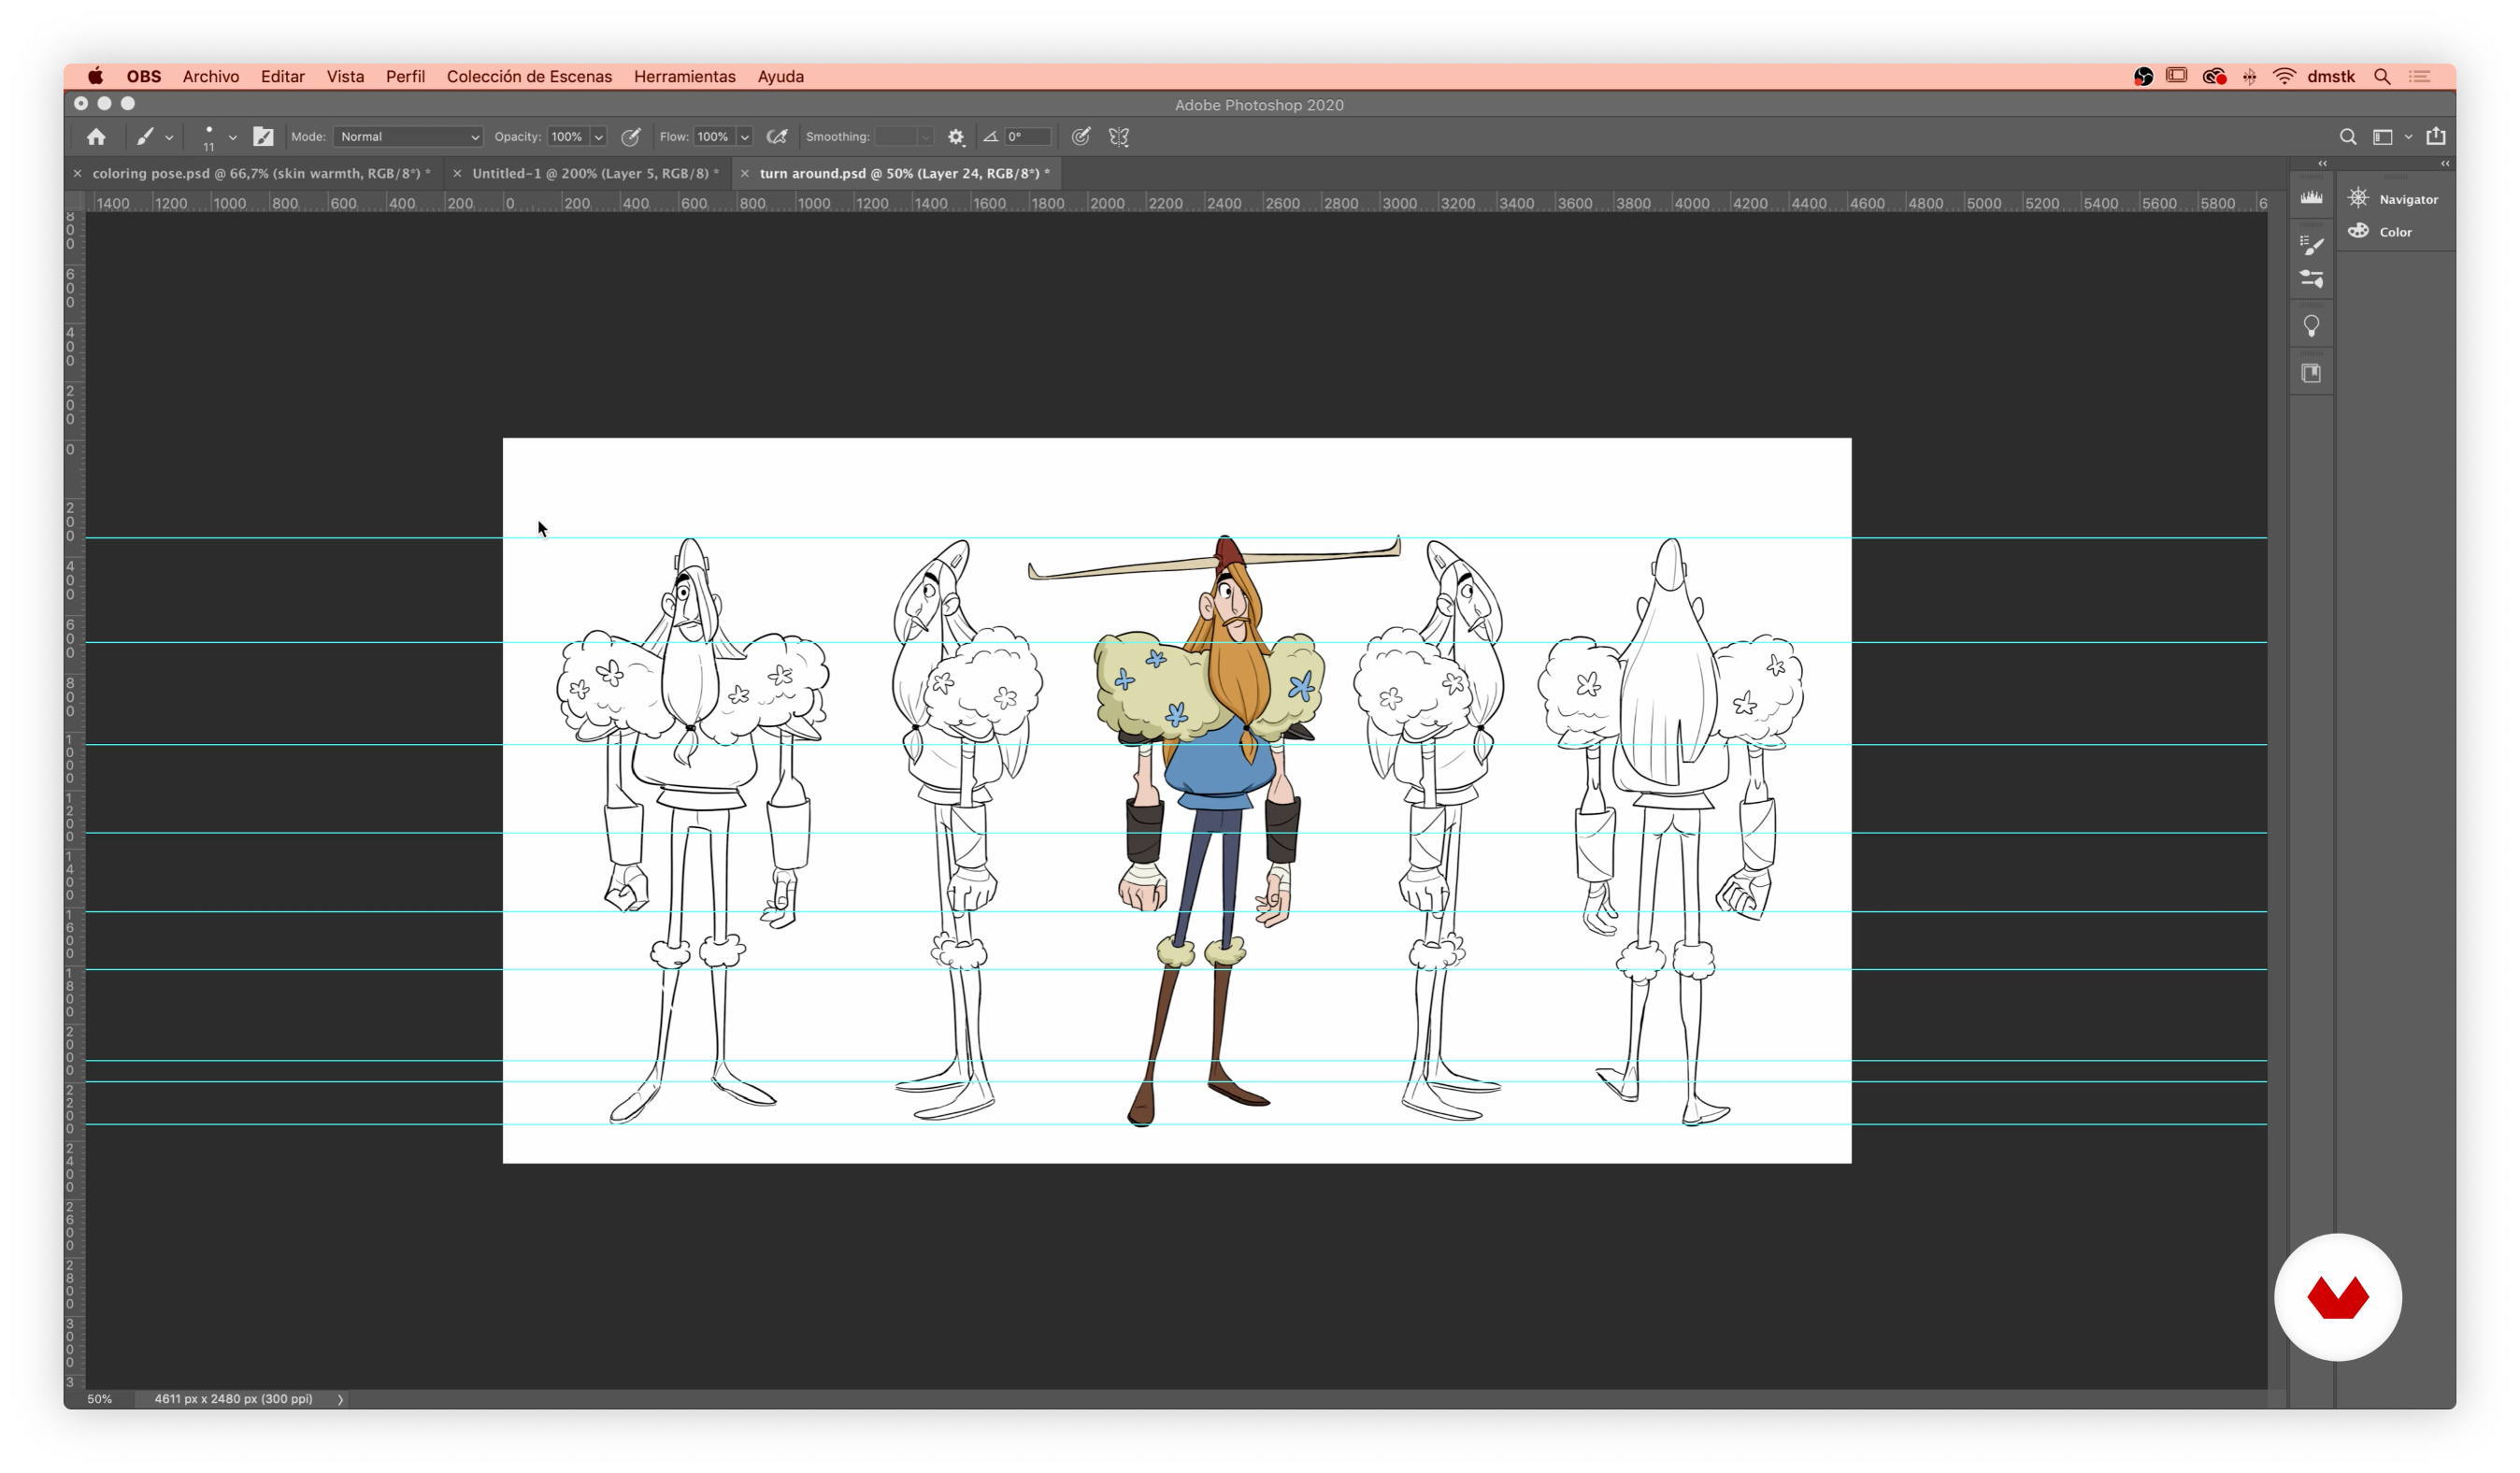Viewport: 2520px width, 1473px height.
Task: Select the Home screen icon in options bar
Action: click(96, 137)
